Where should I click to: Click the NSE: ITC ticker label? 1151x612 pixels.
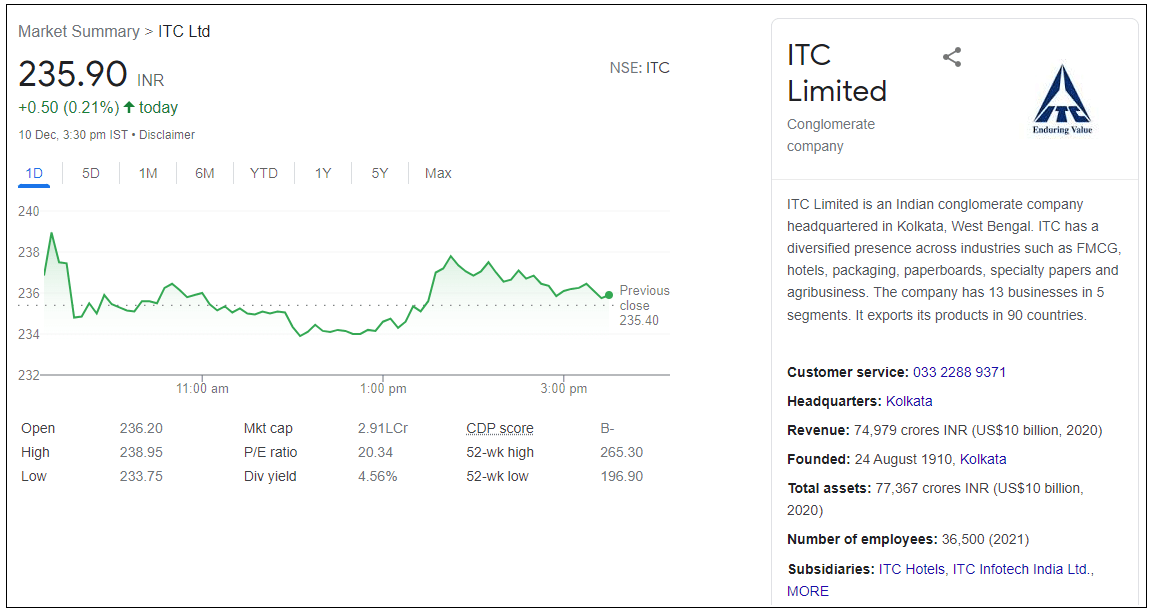tap(639, 68)
